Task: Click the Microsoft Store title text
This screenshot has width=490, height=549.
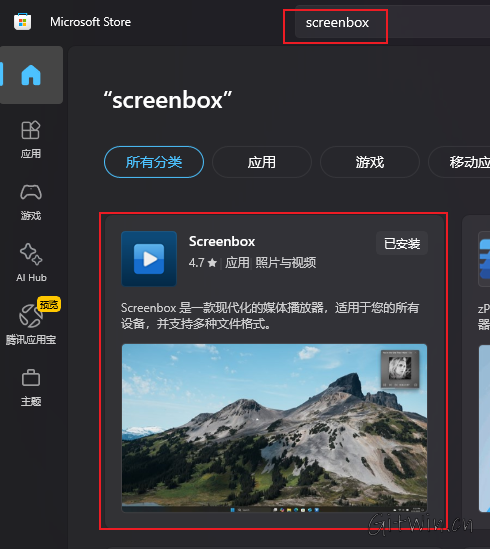Action: coord(90,22)
